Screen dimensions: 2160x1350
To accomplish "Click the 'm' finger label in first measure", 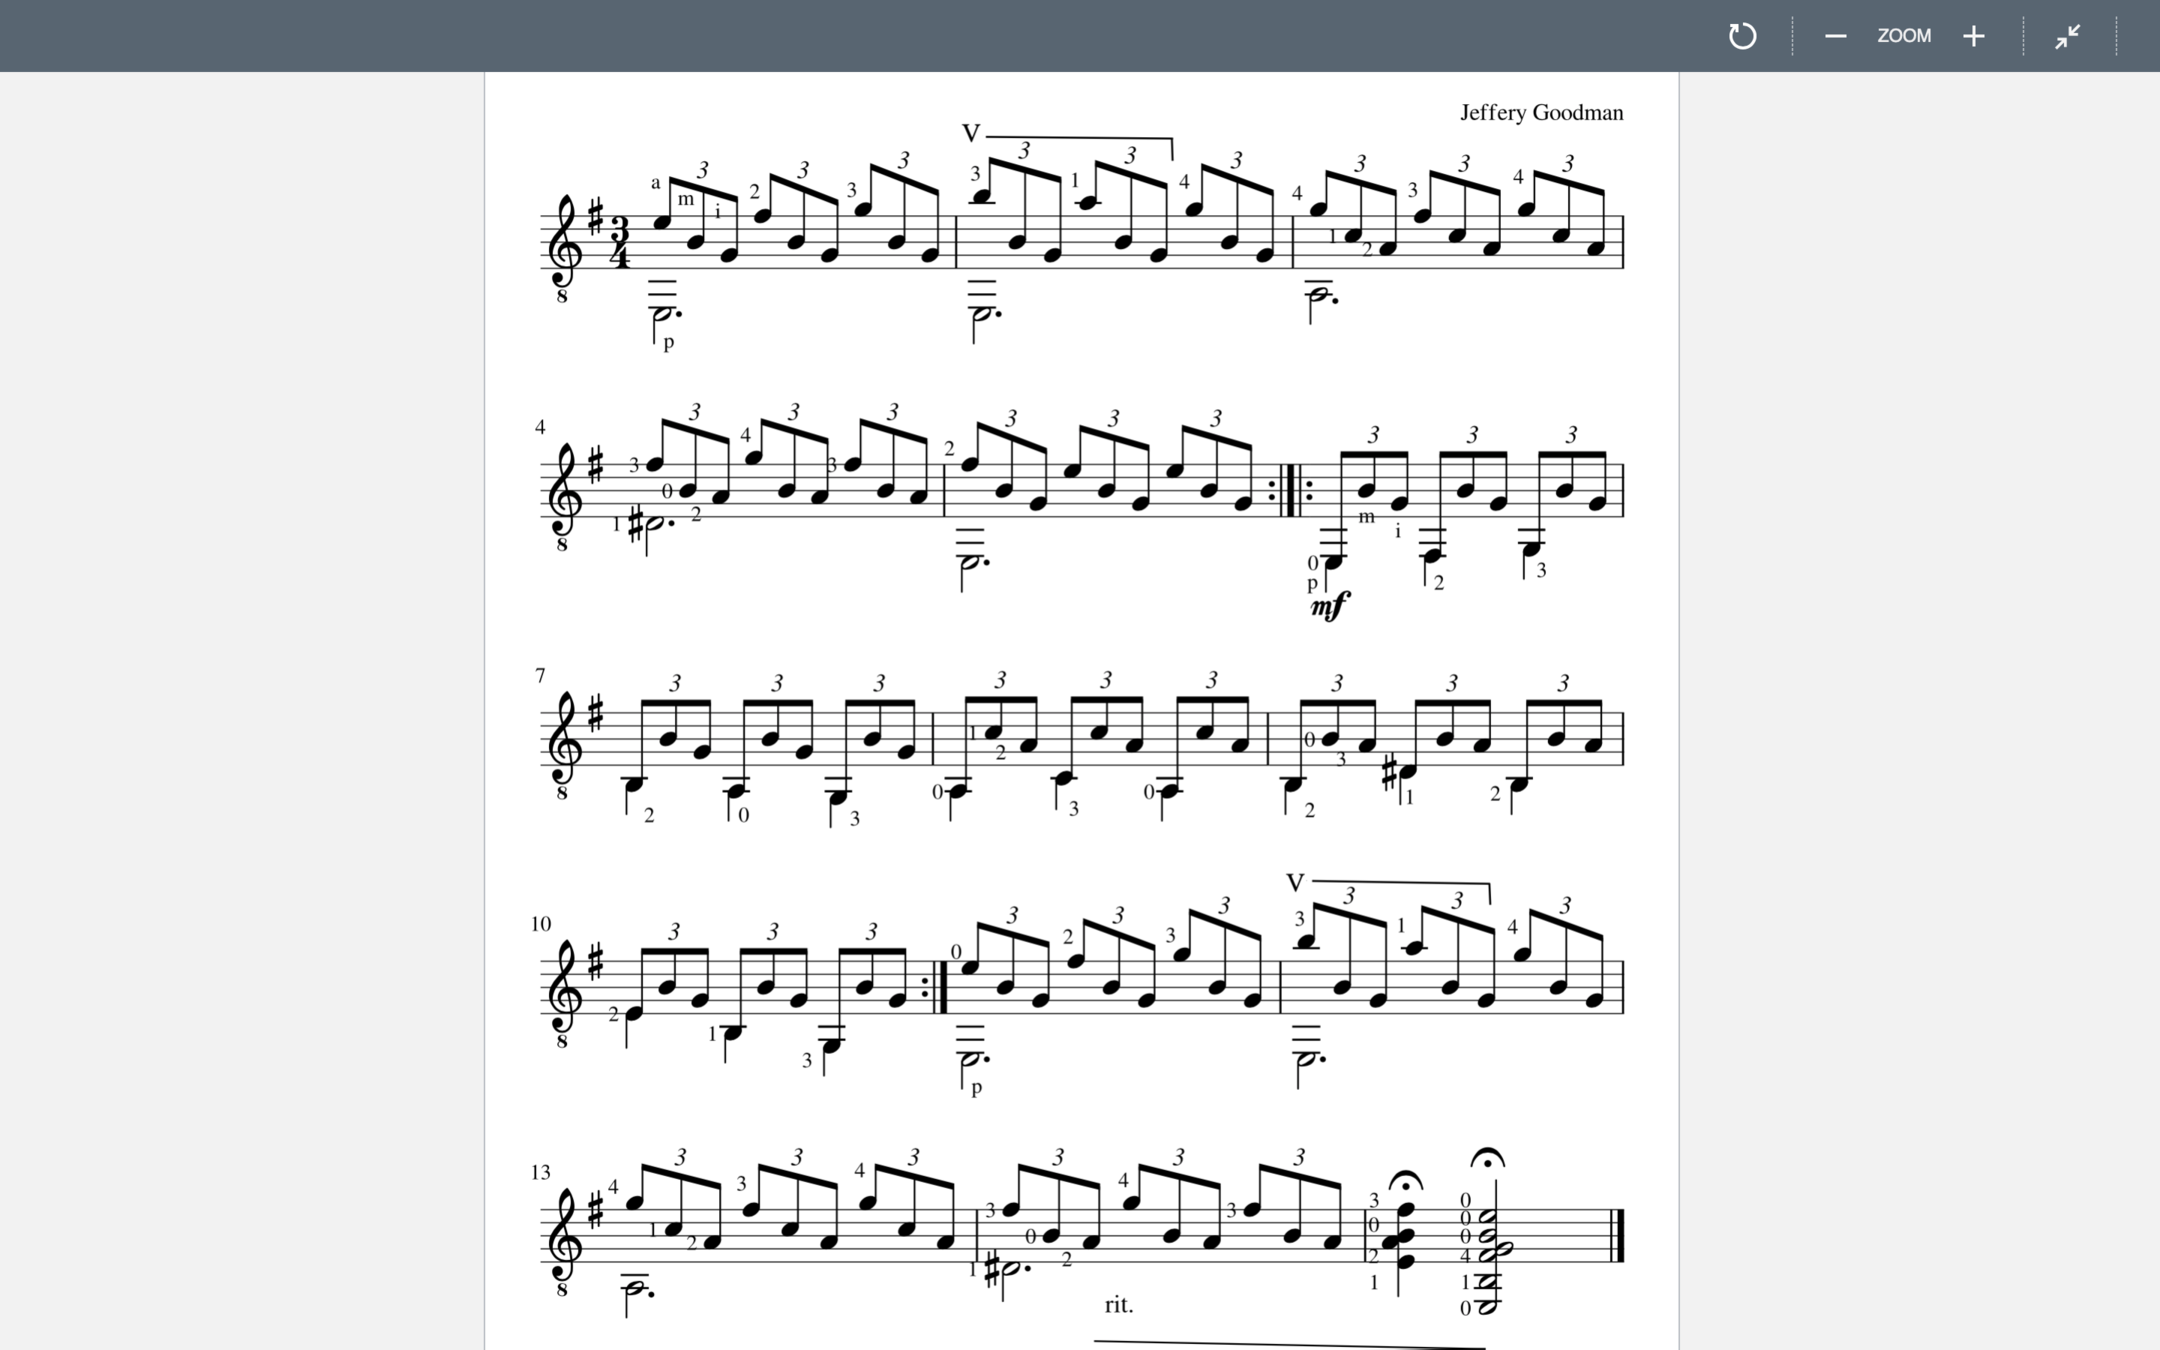I will click(x=686, y=199).
